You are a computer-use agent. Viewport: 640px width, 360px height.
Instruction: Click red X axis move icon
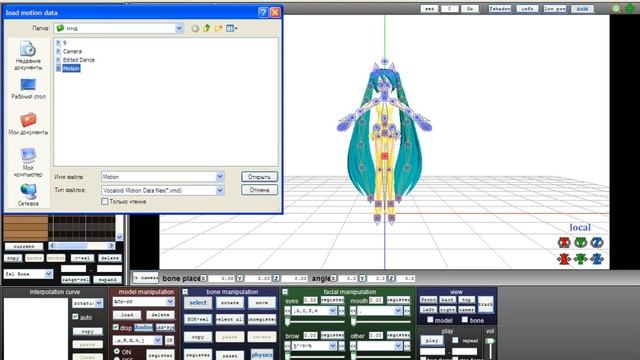(x=564, y=259)
